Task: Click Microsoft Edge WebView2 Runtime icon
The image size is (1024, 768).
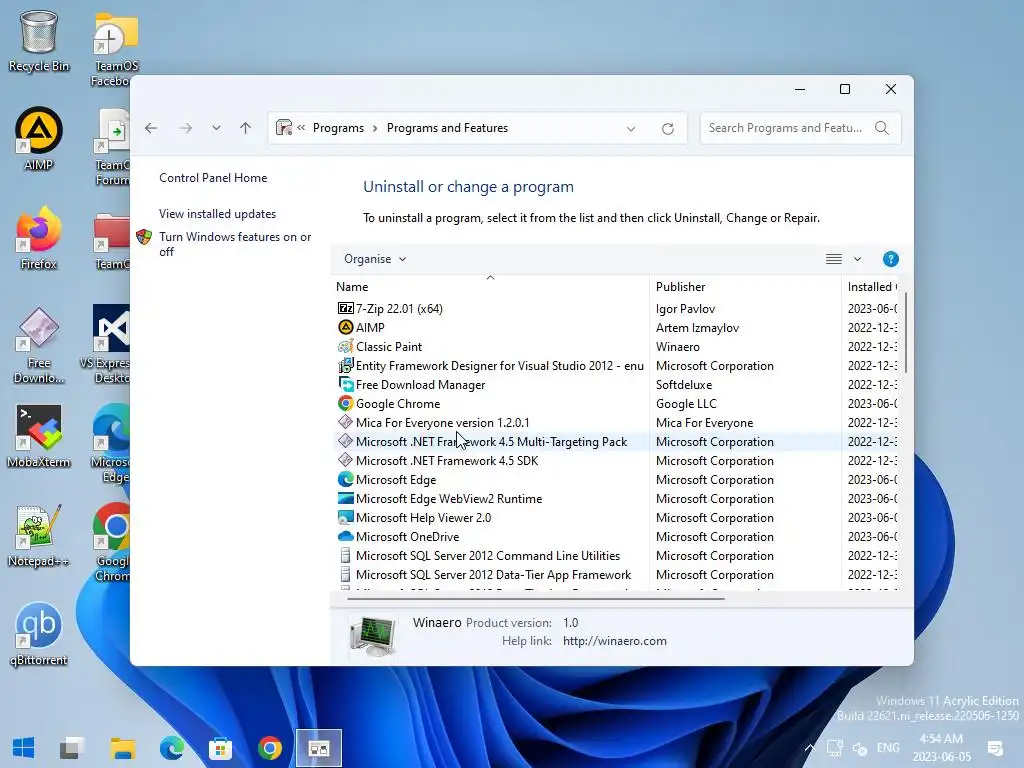Action: pyautogui.click(x=345, y=498)
